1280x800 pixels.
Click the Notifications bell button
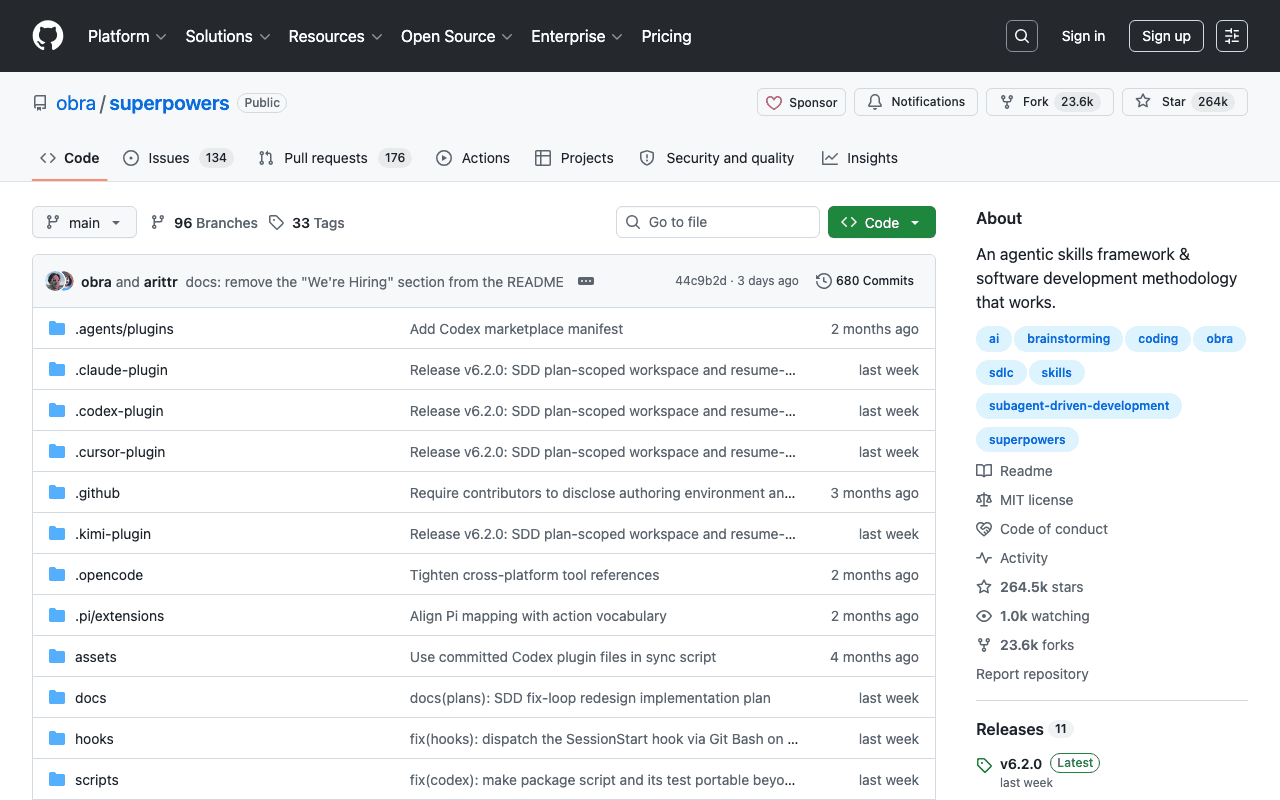916,102
